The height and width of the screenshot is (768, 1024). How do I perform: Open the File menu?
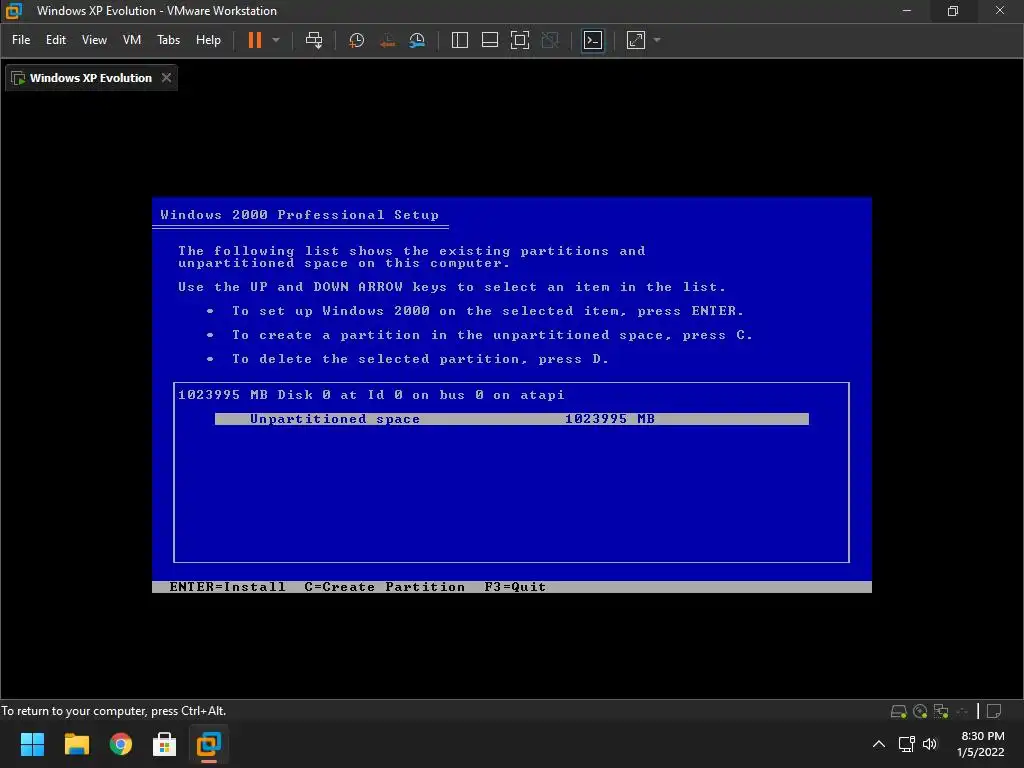[21, 40]
